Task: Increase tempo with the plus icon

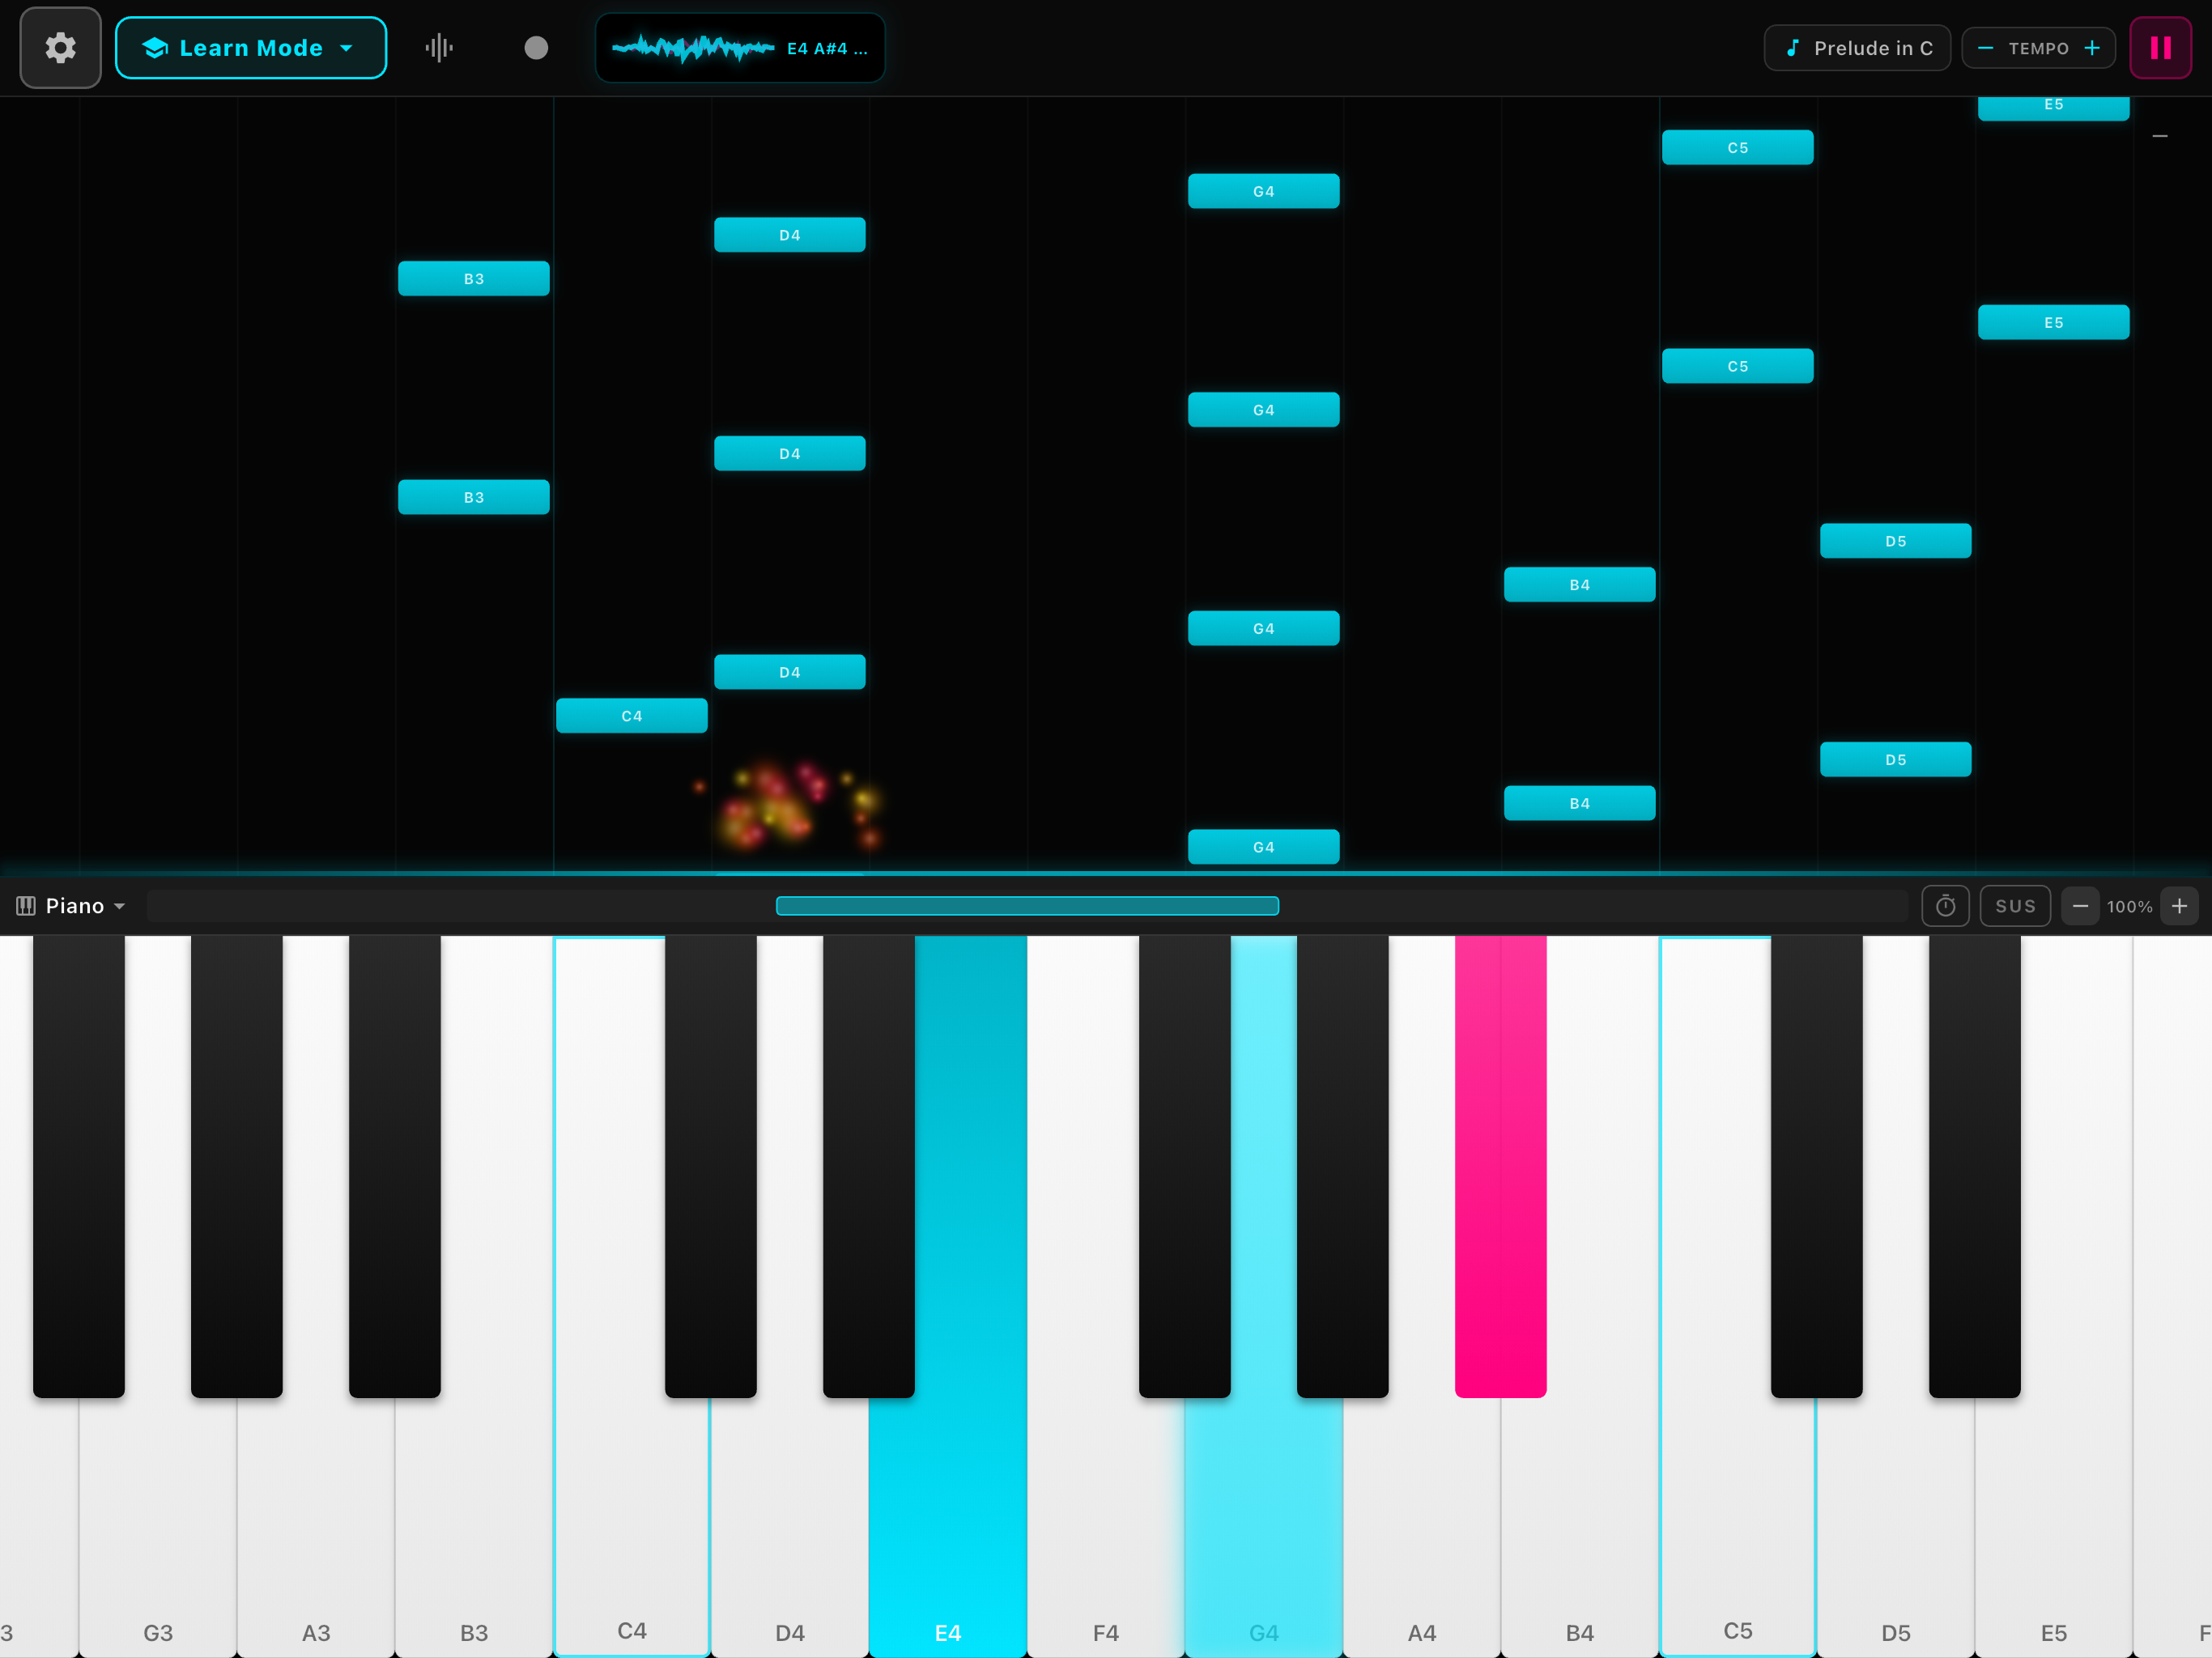Action: 2092,48
